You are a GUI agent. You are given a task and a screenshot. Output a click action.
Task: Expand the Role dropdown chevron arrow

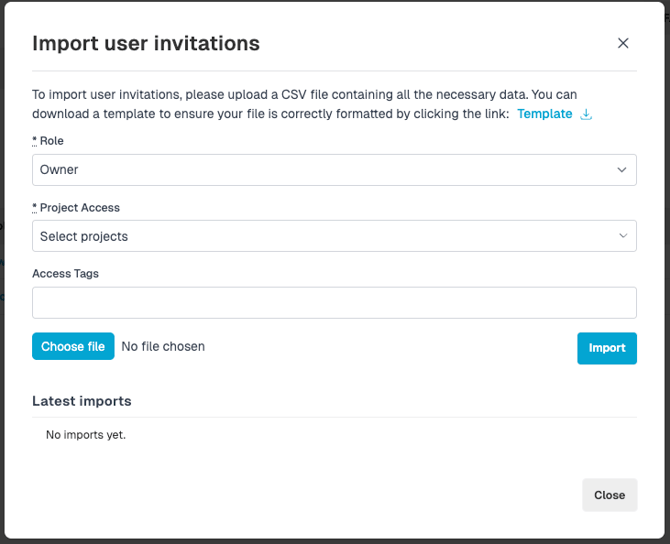click(x=622, y=170)
